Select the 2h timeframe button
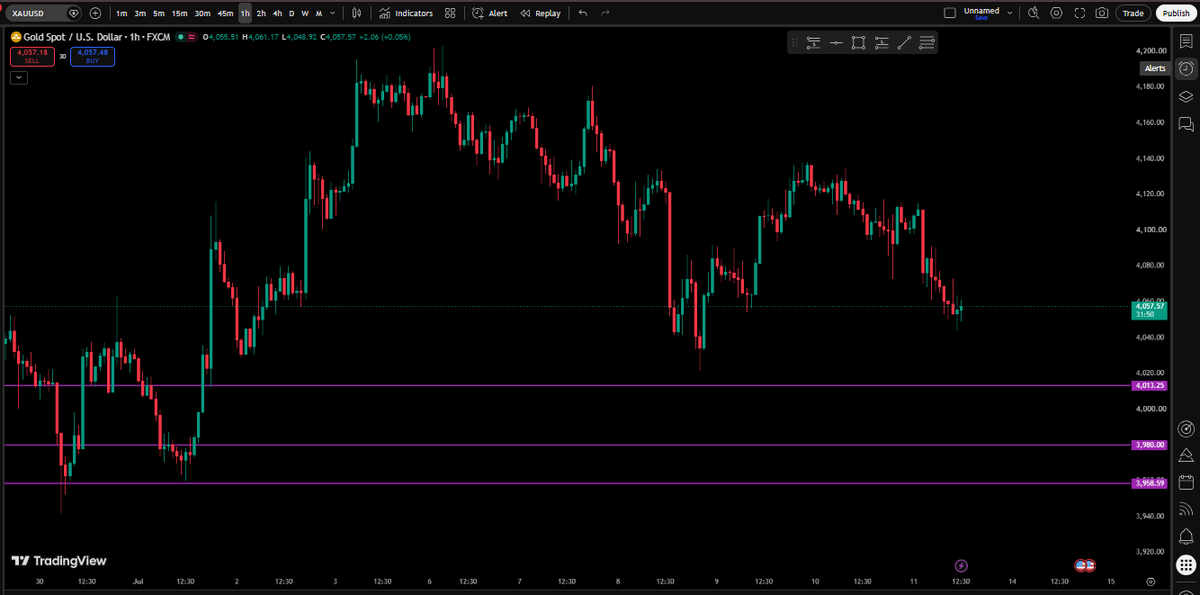 (261, 13)
